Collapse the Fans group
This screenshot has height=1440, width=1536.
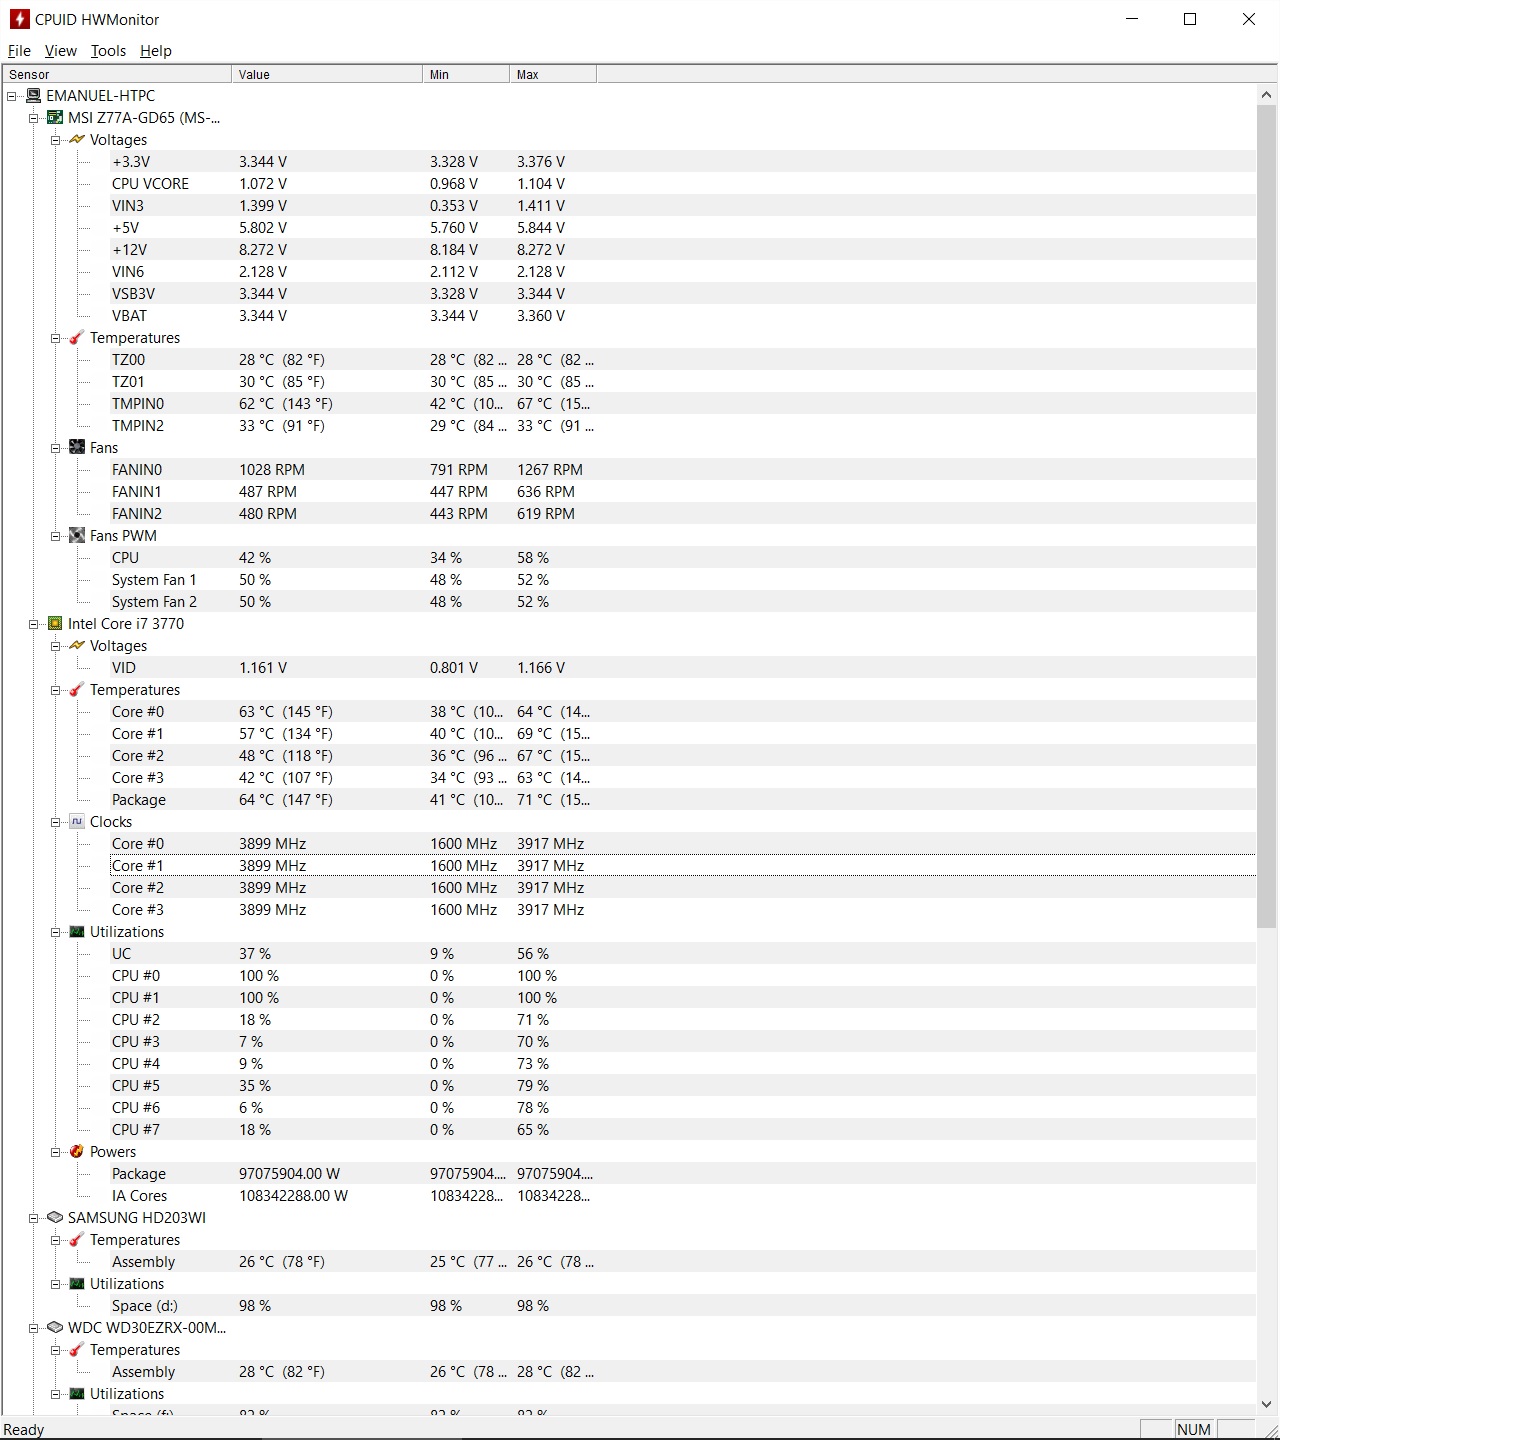56,448
